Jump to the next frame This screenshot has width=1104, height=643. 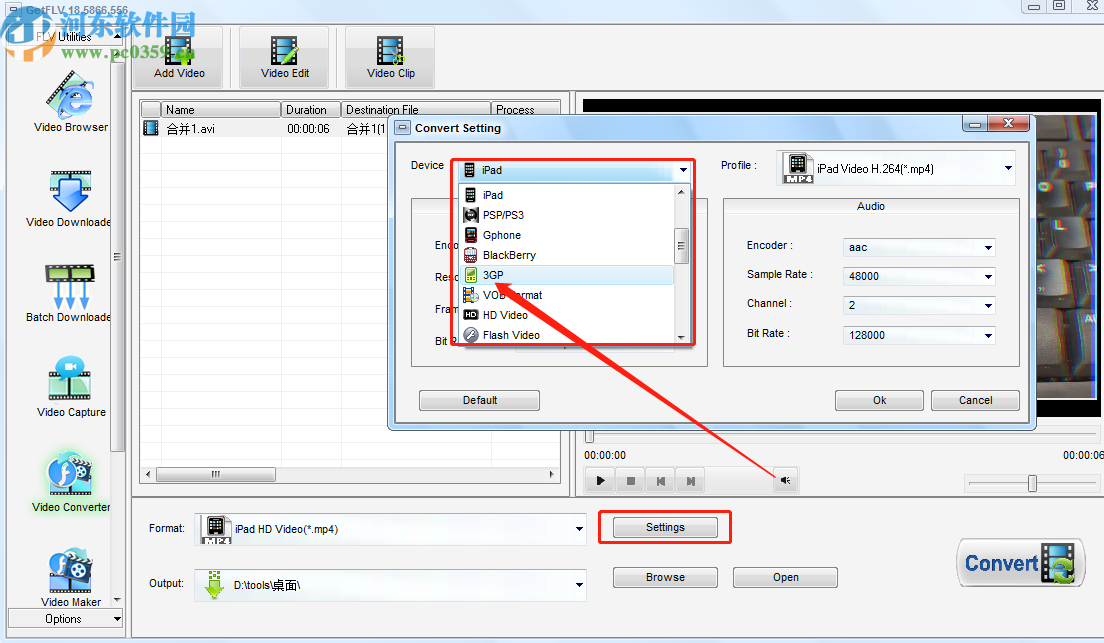tap(691, 481)
